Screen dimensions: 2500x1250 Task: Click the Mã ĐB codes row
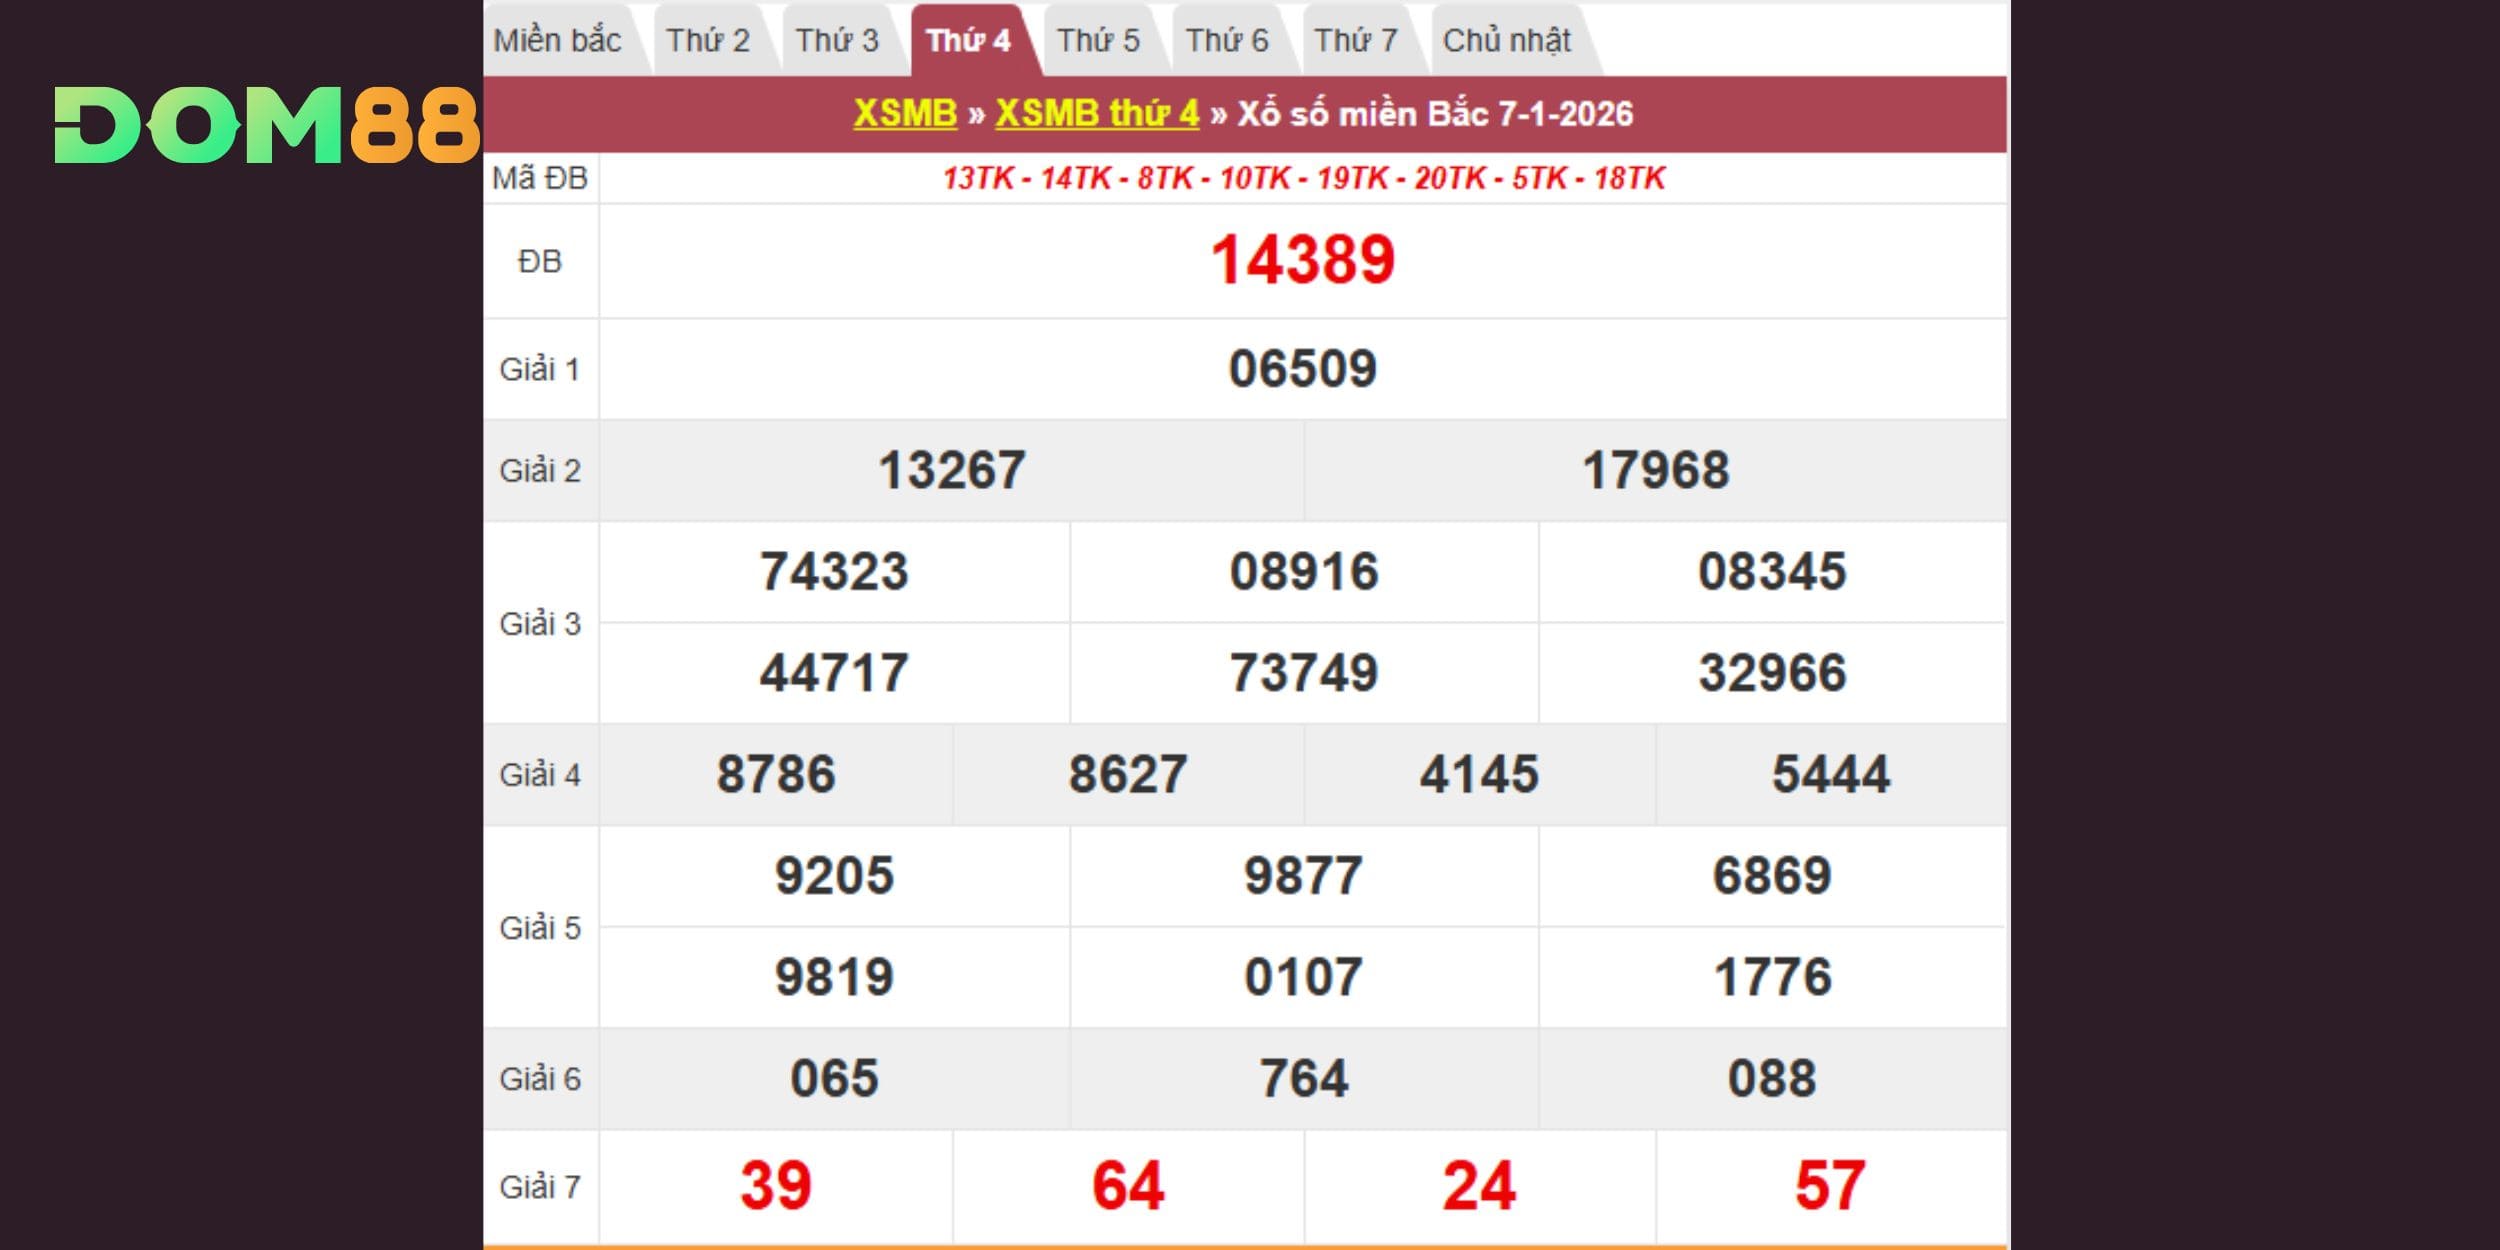(1303, 178)
